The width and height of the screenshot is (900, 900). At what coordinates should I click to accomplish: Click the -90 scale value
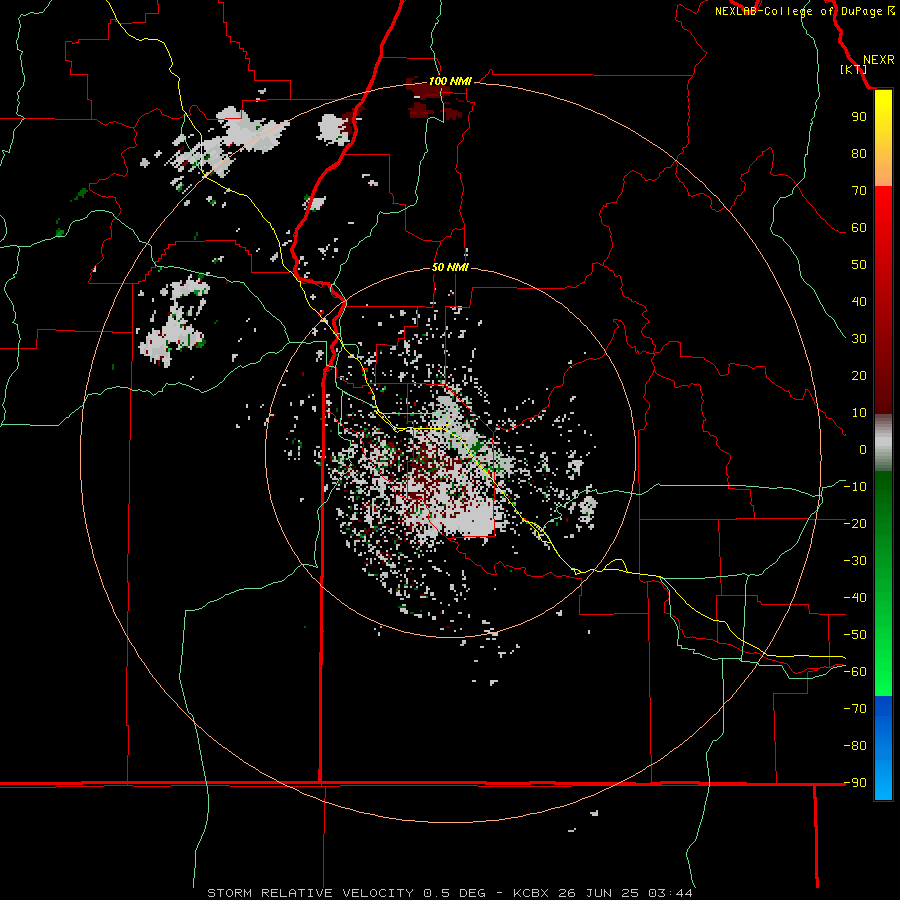855,782
